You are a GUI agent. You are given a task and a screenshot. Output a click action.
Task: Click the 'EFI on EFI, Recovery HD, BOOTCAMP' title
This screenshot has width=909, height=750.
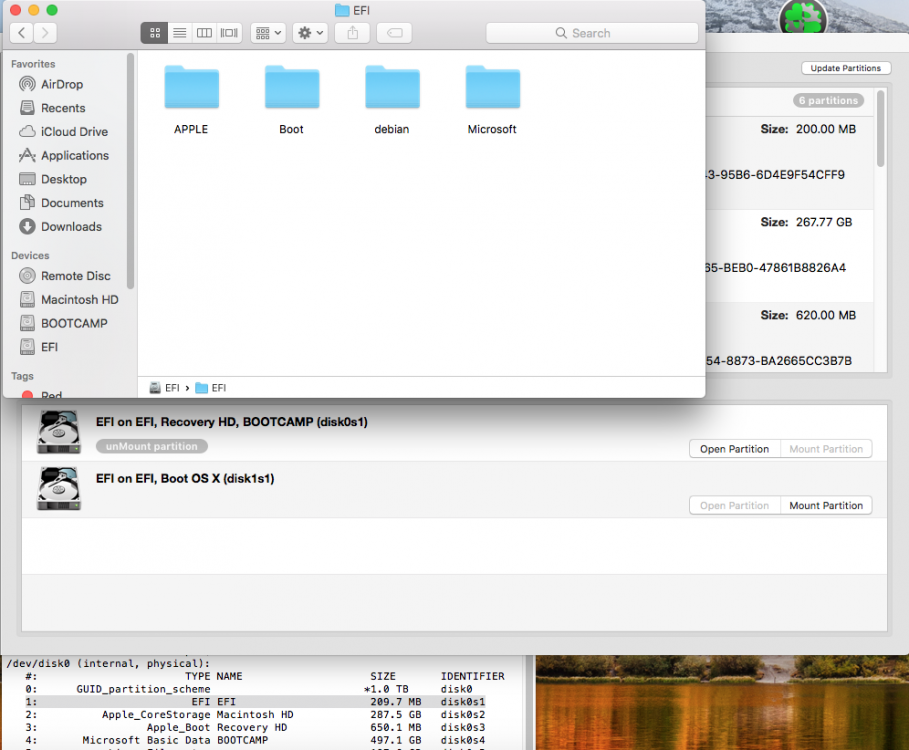(x=231, y=422)
